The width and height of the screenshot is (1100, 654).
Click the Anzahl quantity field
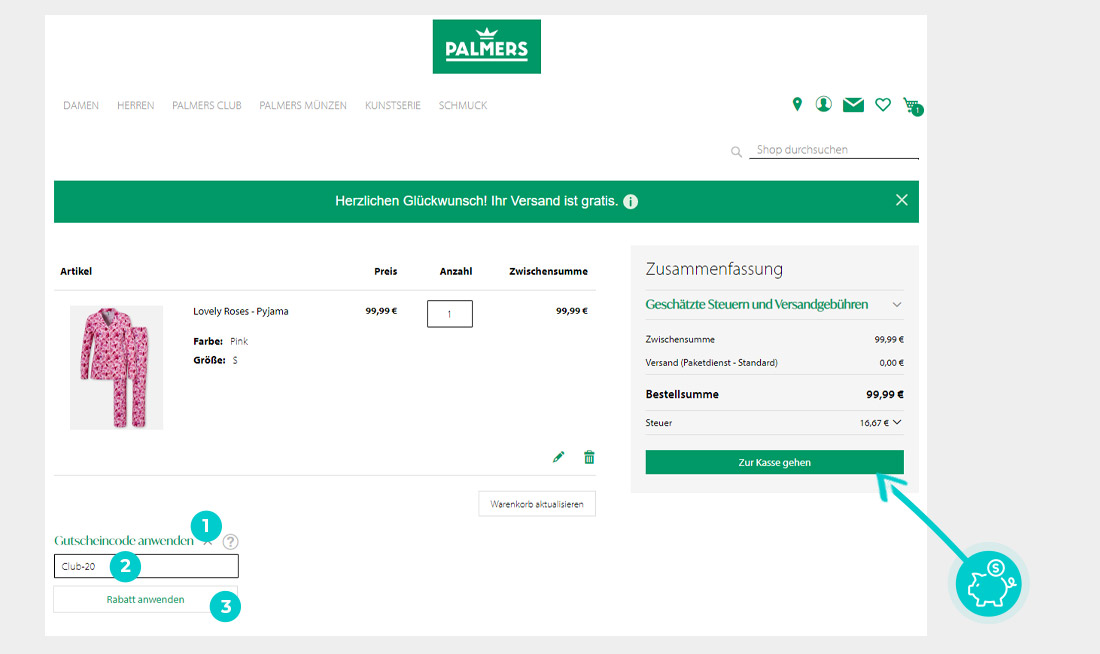click(x=450, y=314)
